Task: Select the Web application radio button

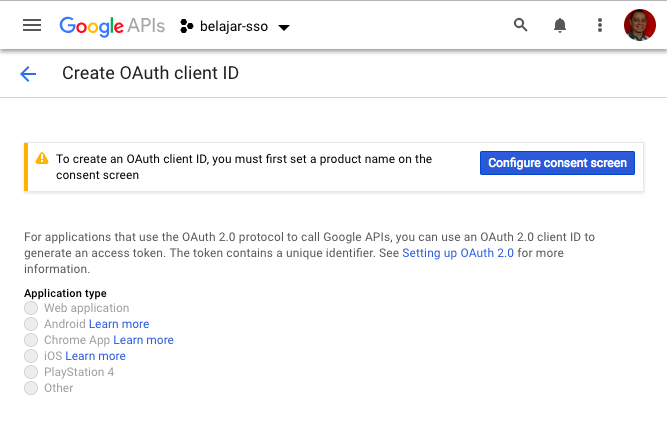Action: click(x=31, y=308)
